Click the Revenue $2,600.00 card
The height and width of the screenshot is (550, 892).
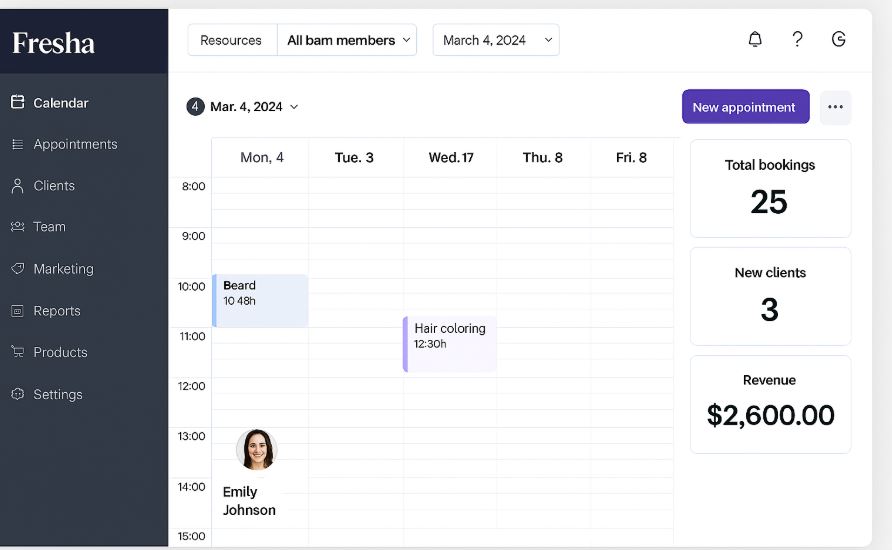[x=770, y=404]
